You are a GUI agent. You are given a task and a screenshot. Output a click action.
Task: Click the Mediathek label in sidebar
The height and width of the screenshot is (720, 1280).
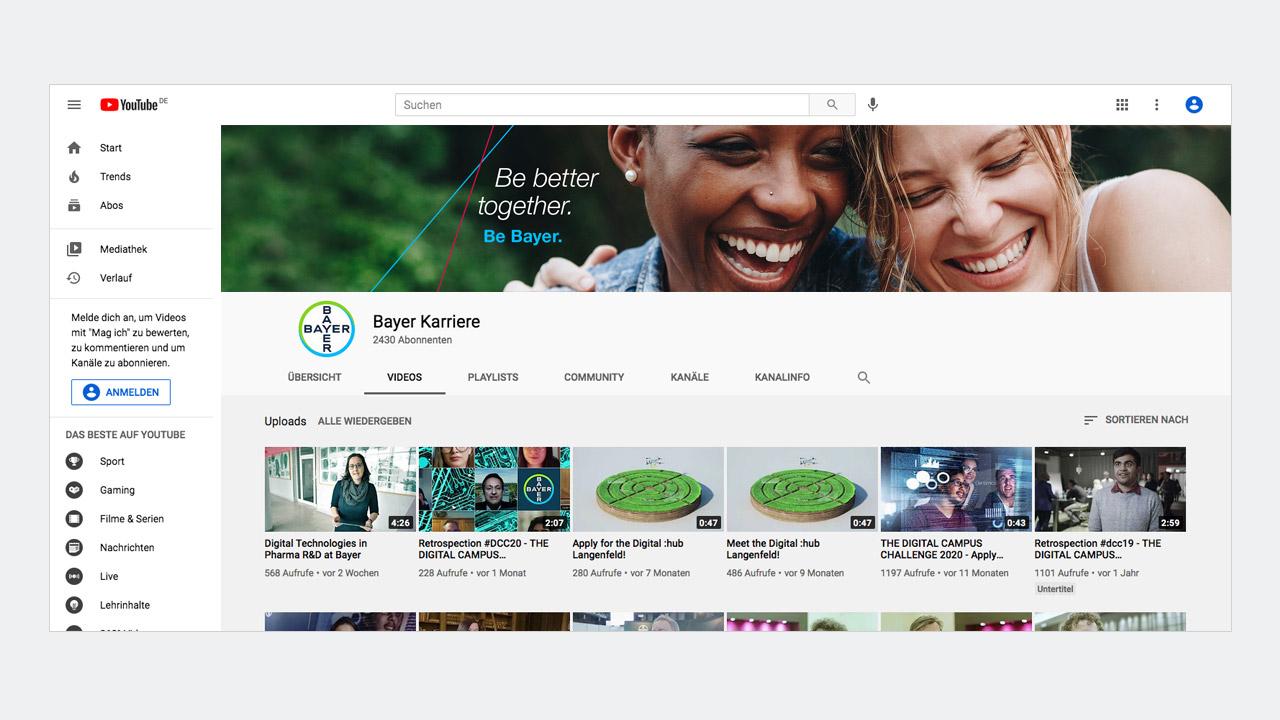pos(124,249)
